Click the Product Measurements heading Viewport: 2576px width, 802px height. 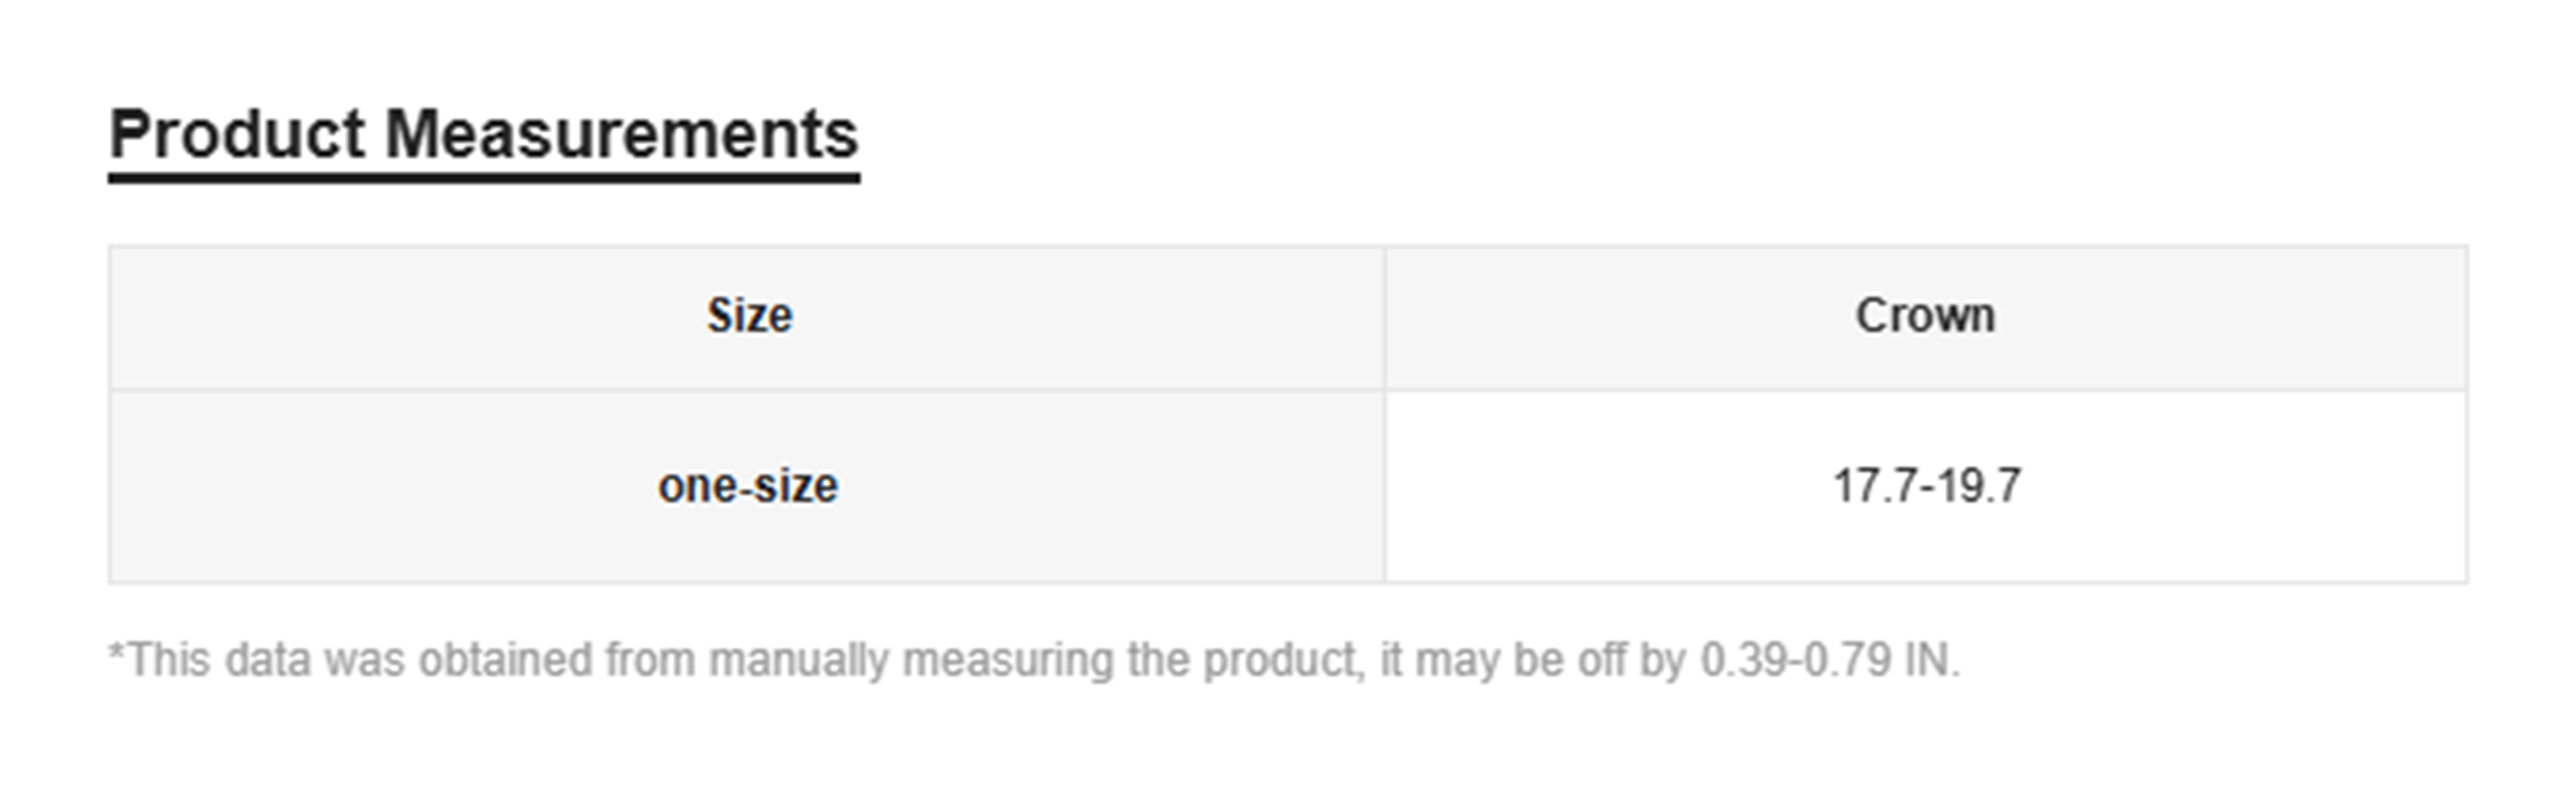483,135
